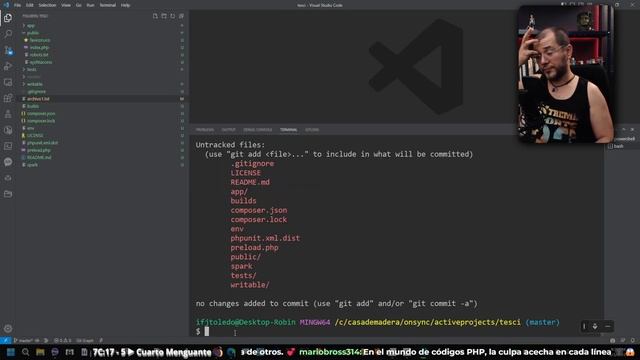The image size is (640, 360).
Task: Select the Terminal panel tab
Action: [289, 130]
